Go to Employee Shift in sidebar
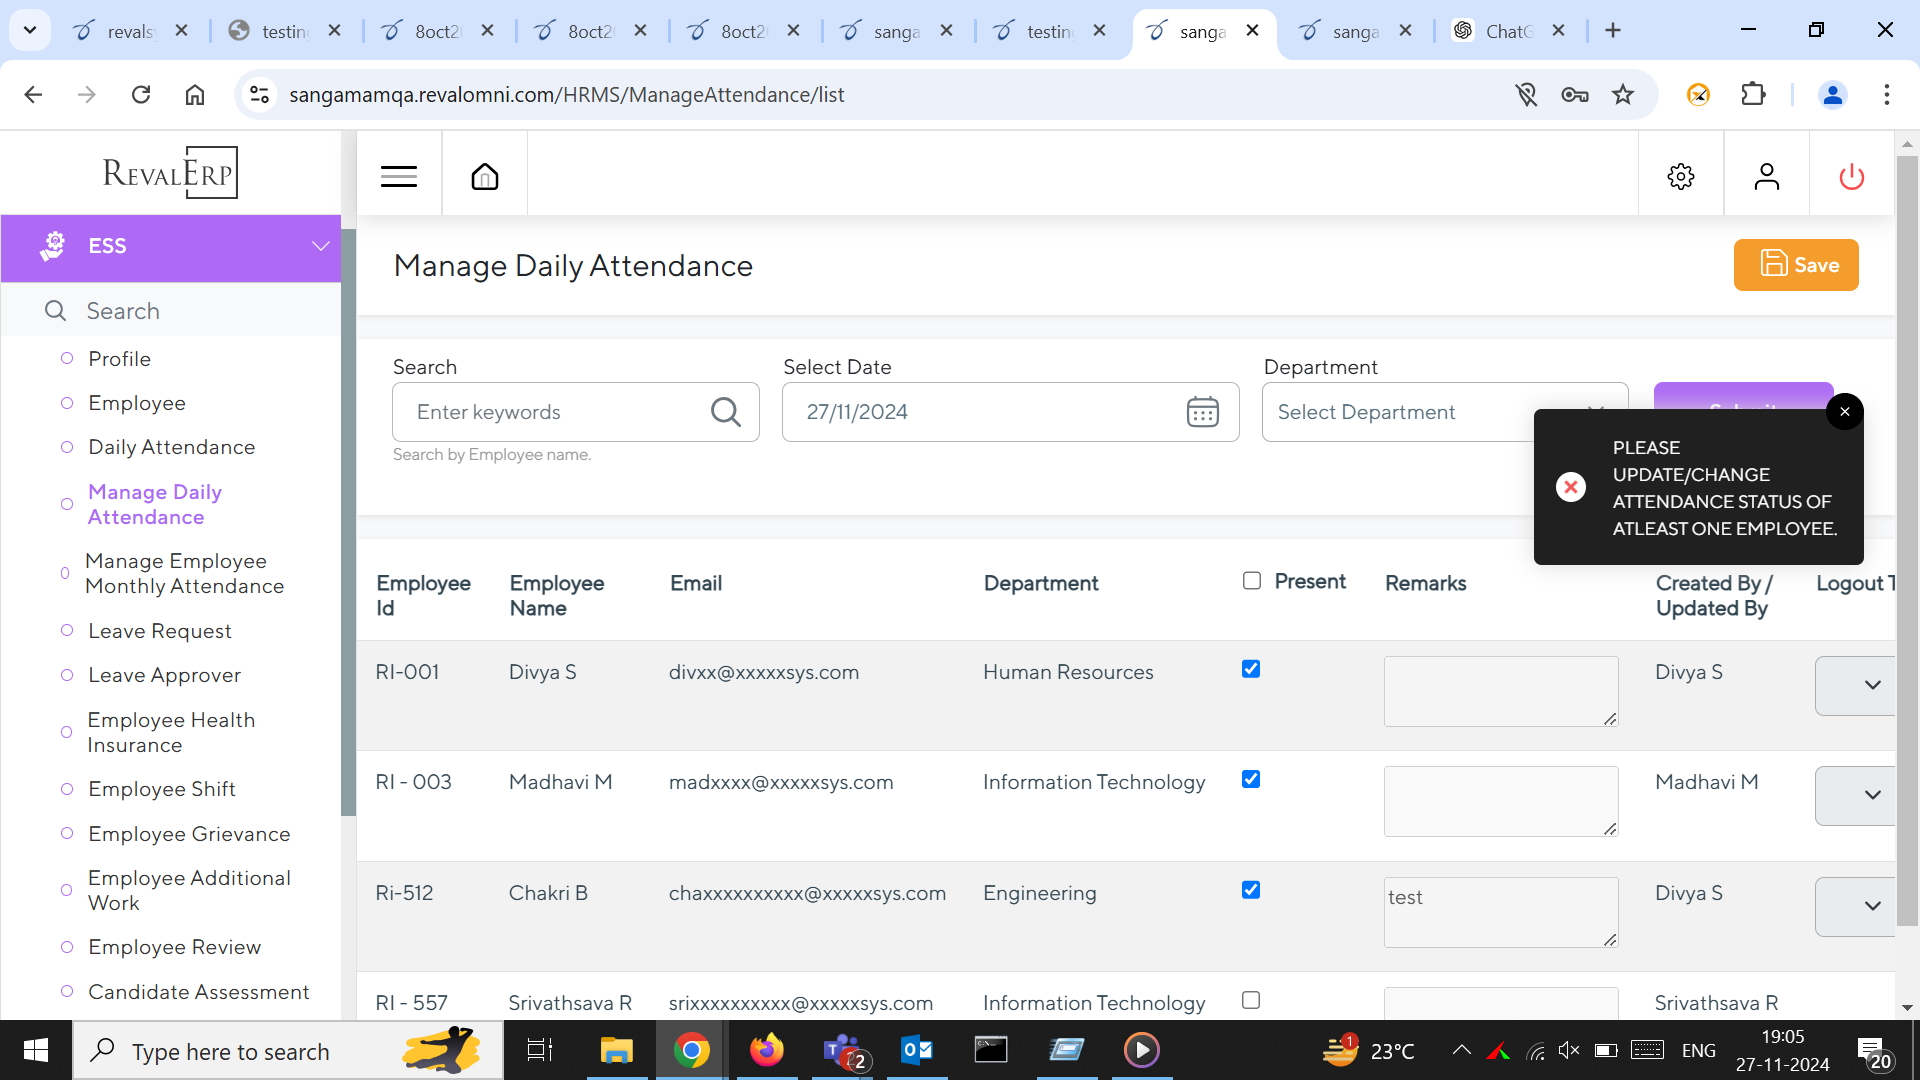The height and width of the screenshot is (1080, 1920). click(x=162, y=789)
